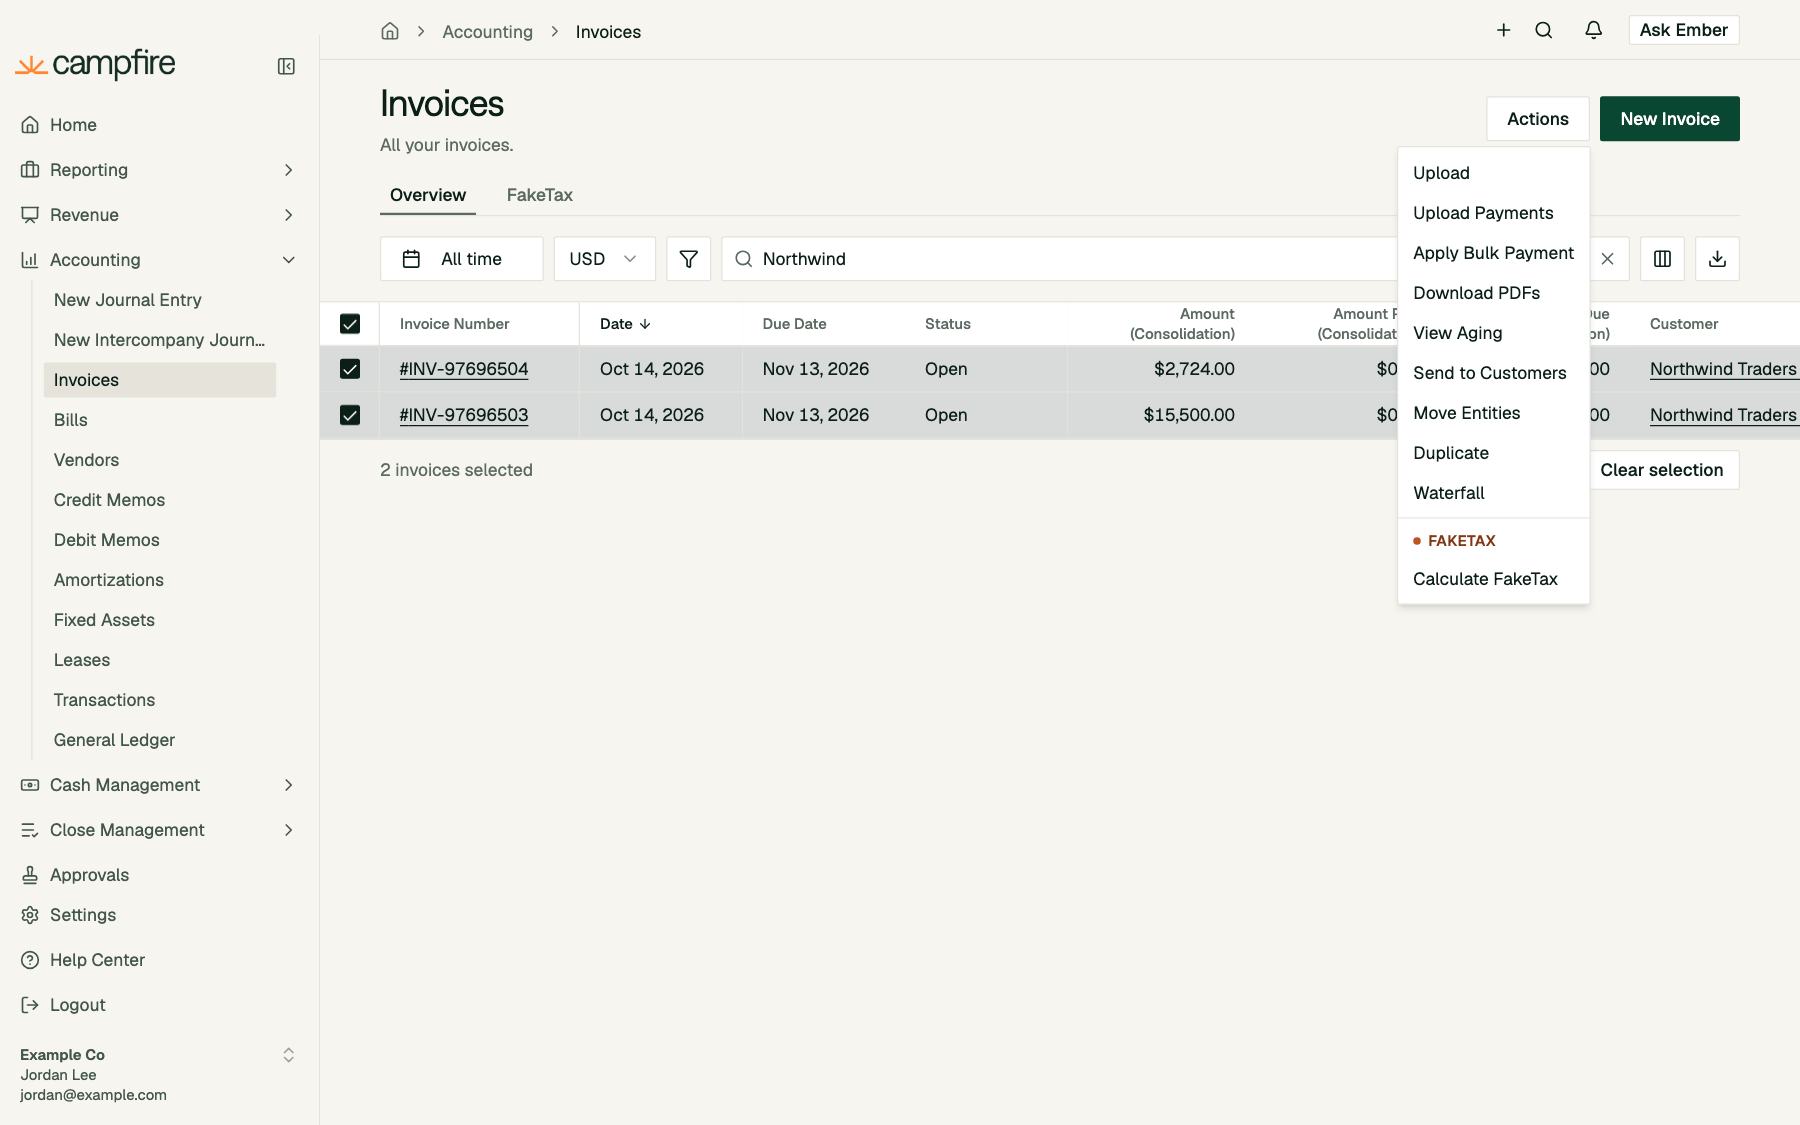Sort by Date column arrow
The width and height of the screenshot is (1800, 1125).
coord(645,324)
